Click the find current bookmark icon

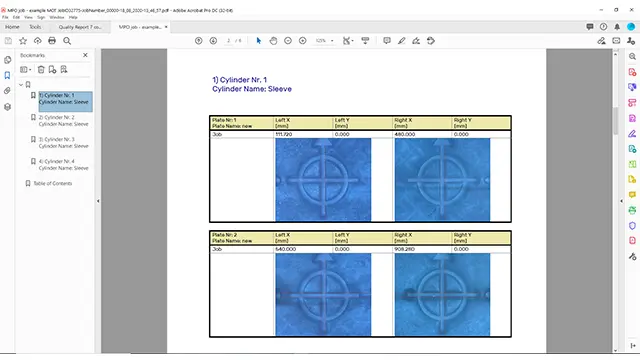[64, 70]
